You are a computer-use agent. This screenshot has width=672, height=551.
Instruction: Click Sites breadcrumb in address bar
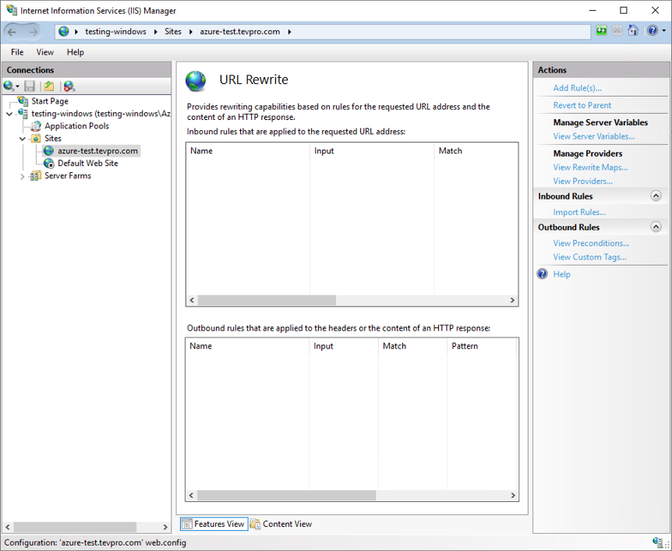click(173, 32)
